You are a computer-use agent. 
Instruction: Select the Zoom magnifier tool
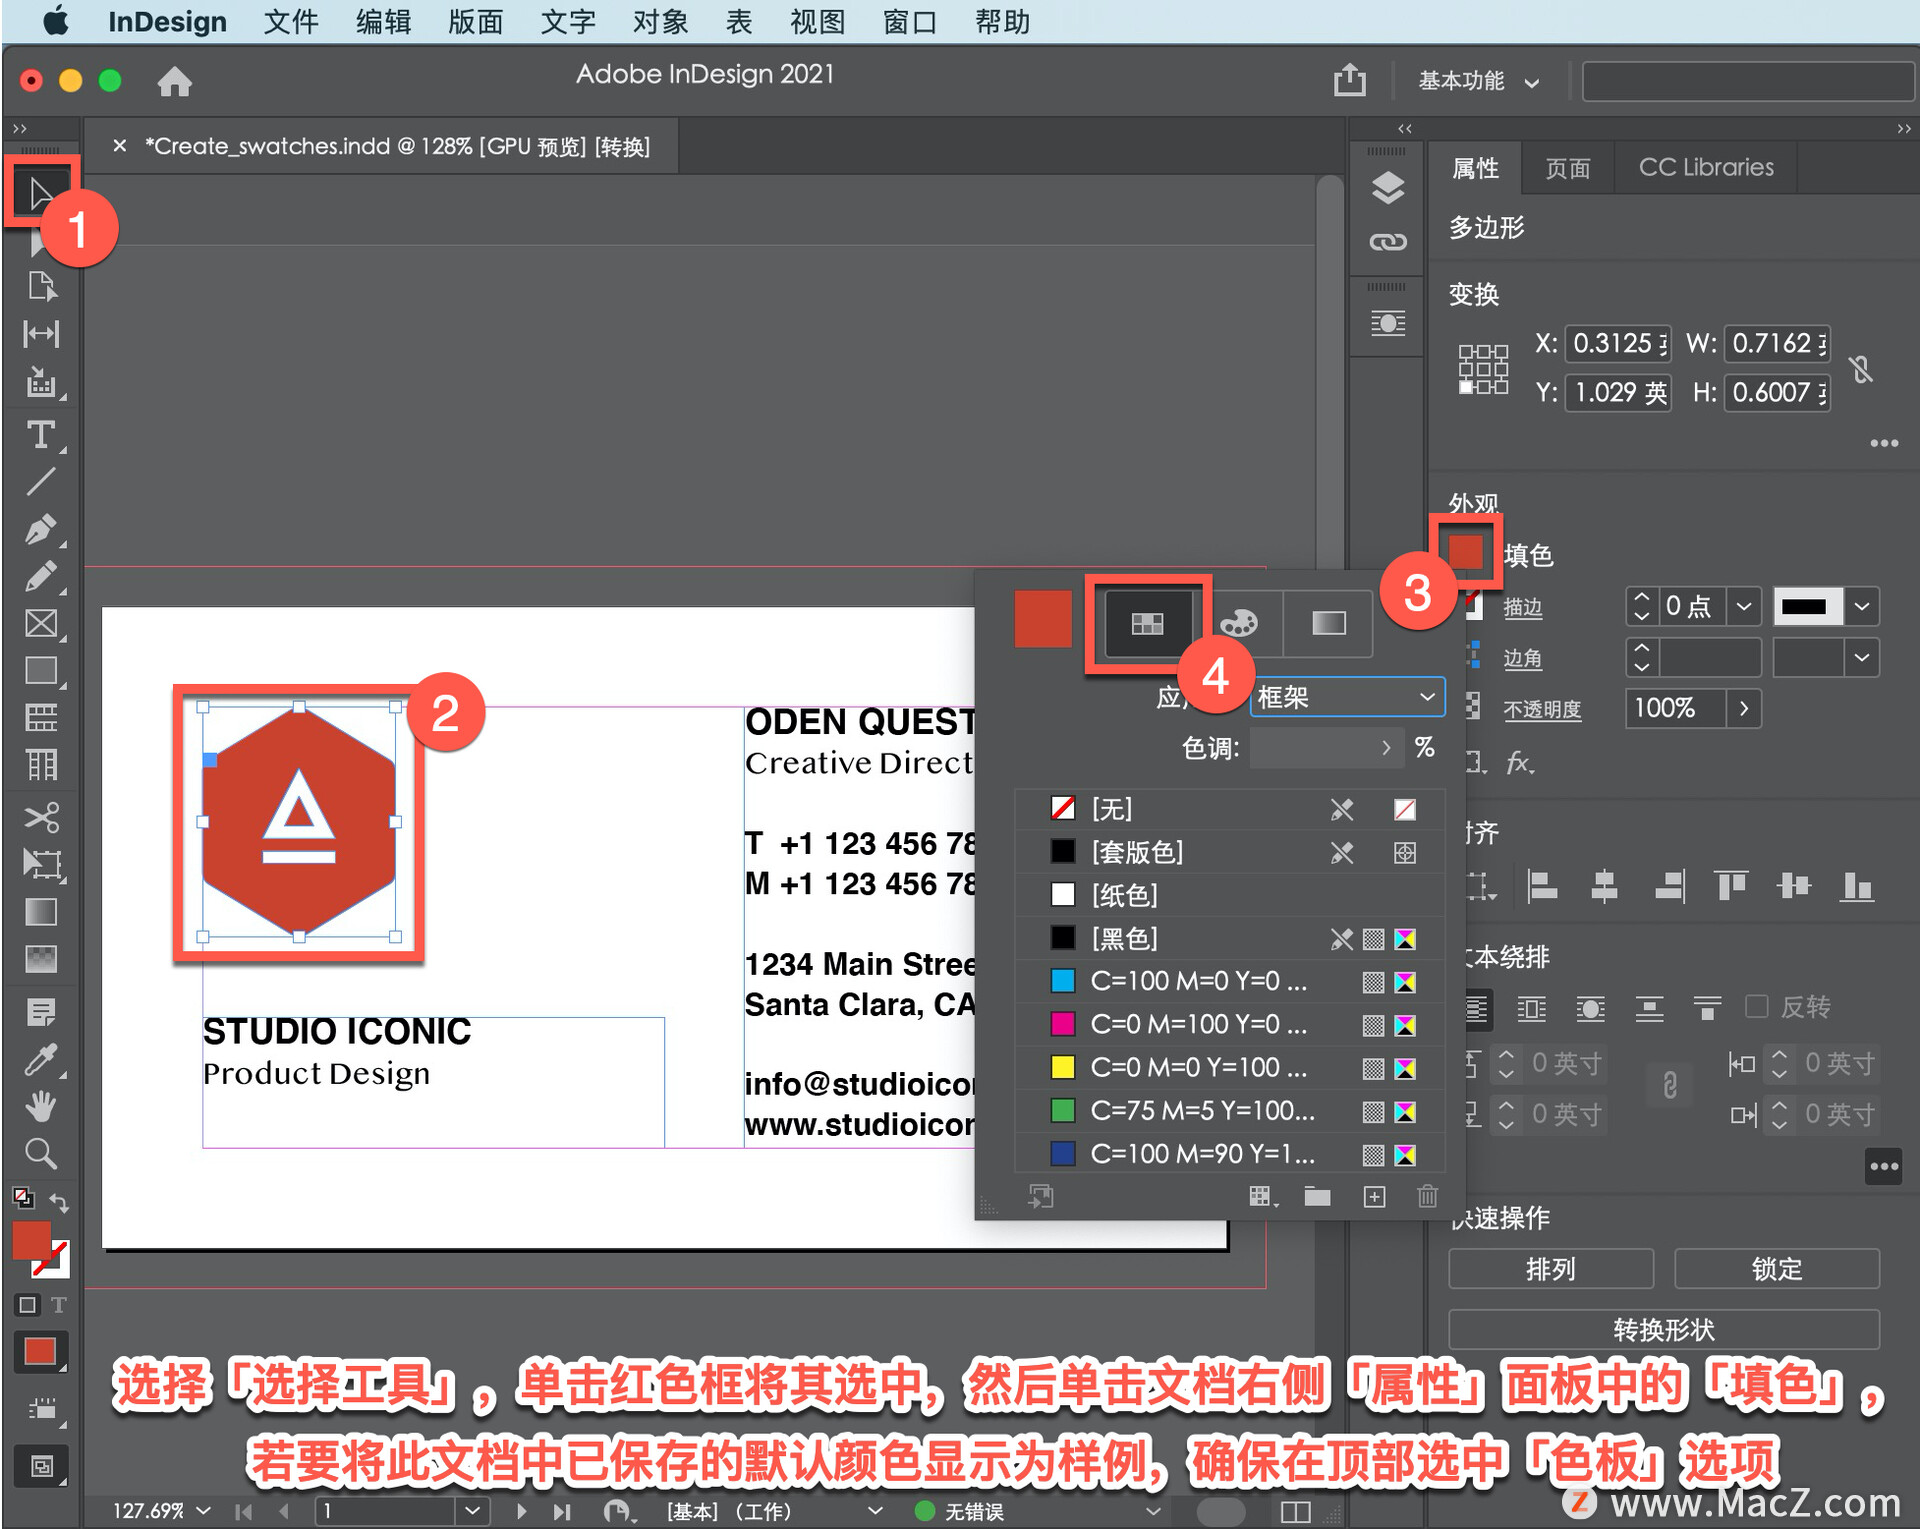point(40,1153)
